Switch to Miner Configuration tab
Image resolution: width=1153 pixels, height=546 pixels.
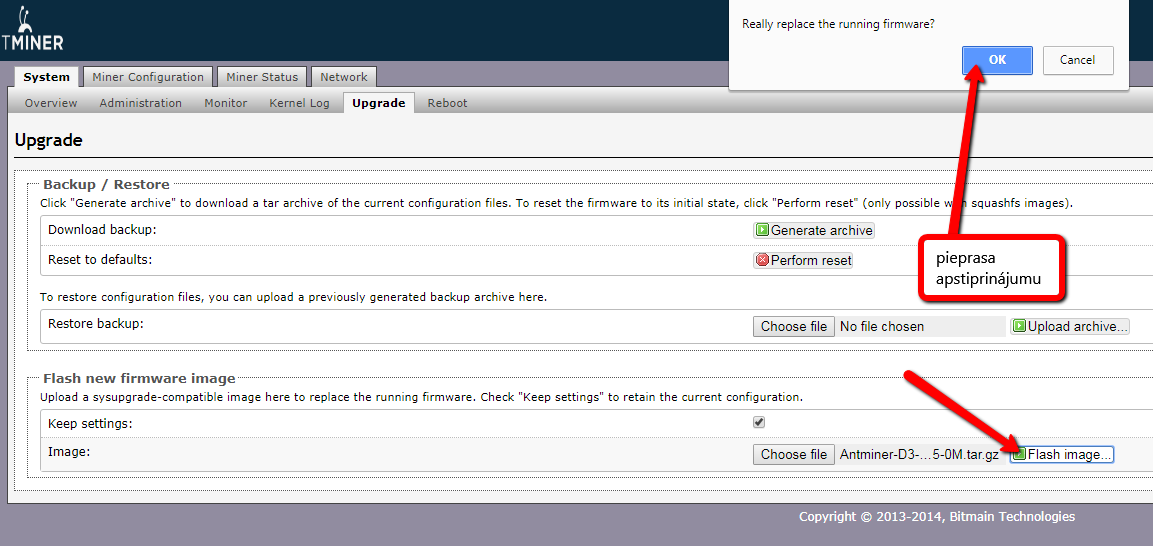coord(147,77)
